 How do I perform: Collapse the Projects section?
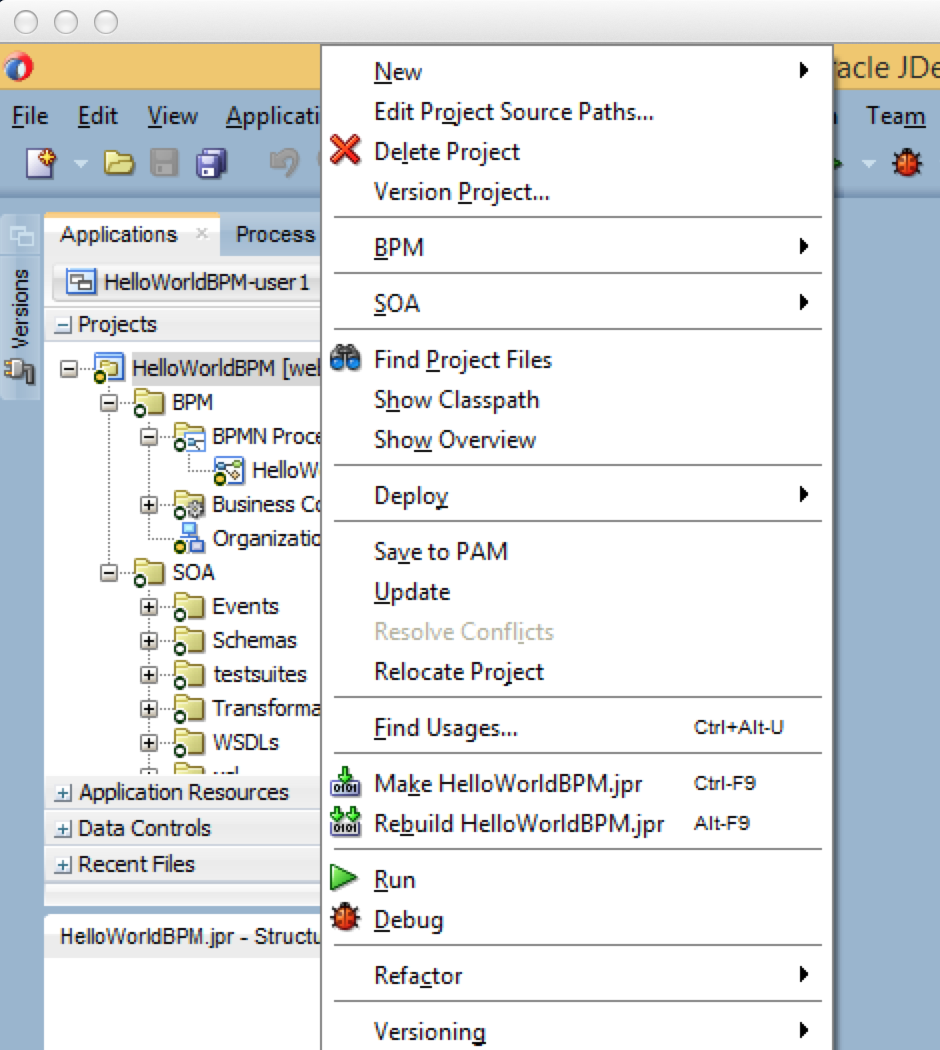63,325
